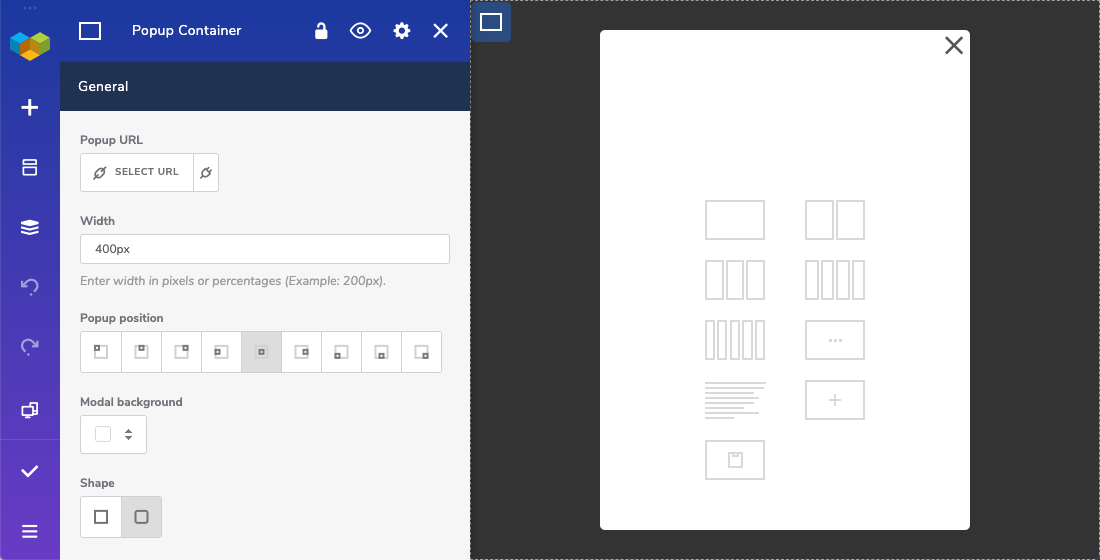Screen dimensions: 1100x560
Task: Choose the top-left popup position
Action: 101,352
